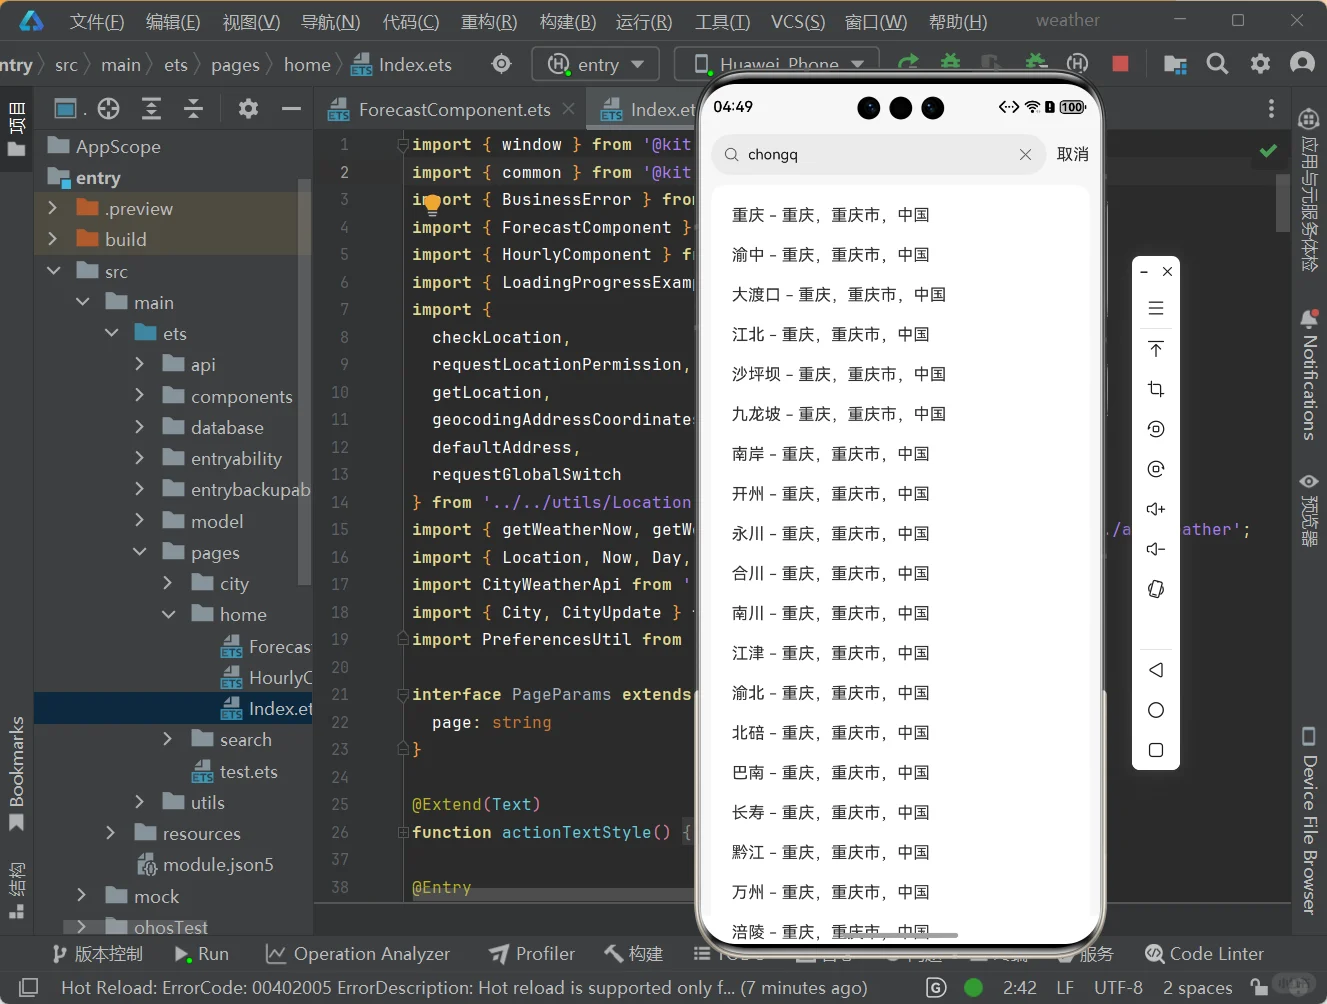The height and width of the screenshot is (1004, 1327).
Task: Click the Debug bug icon in toolbar
Action: point(950,63)
